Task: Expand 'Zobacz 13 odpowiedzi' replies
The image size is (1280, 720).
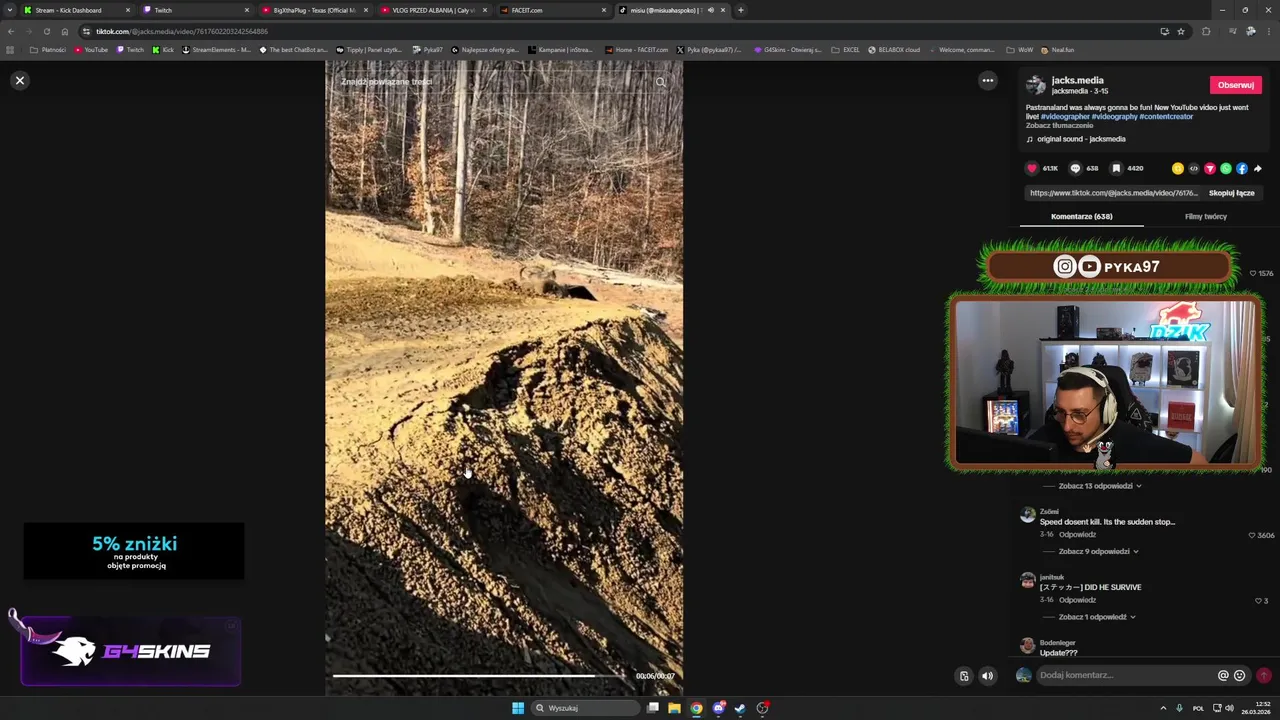Action: click(1099, 486)
